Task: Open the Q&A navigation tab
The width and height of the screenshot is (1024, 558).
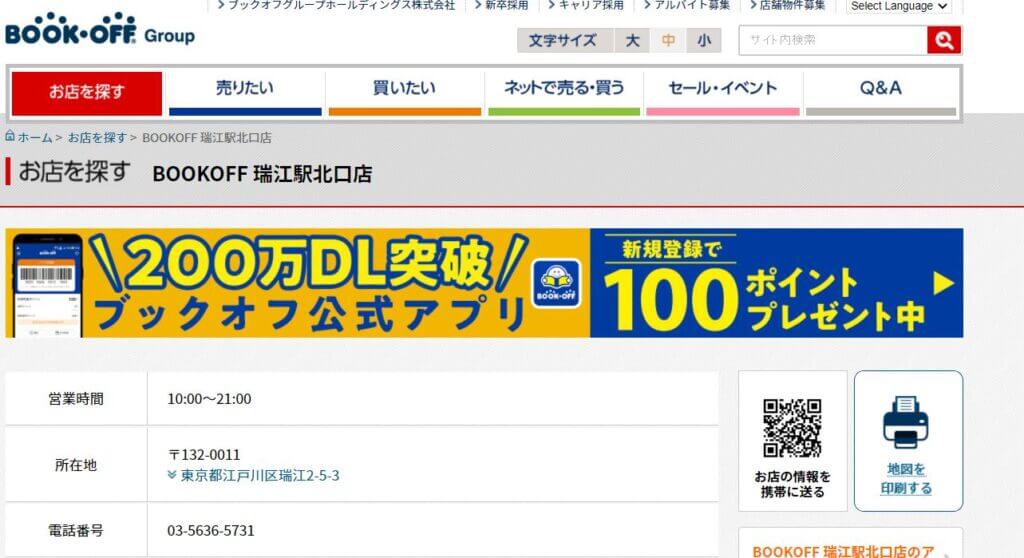Action: 881,92
